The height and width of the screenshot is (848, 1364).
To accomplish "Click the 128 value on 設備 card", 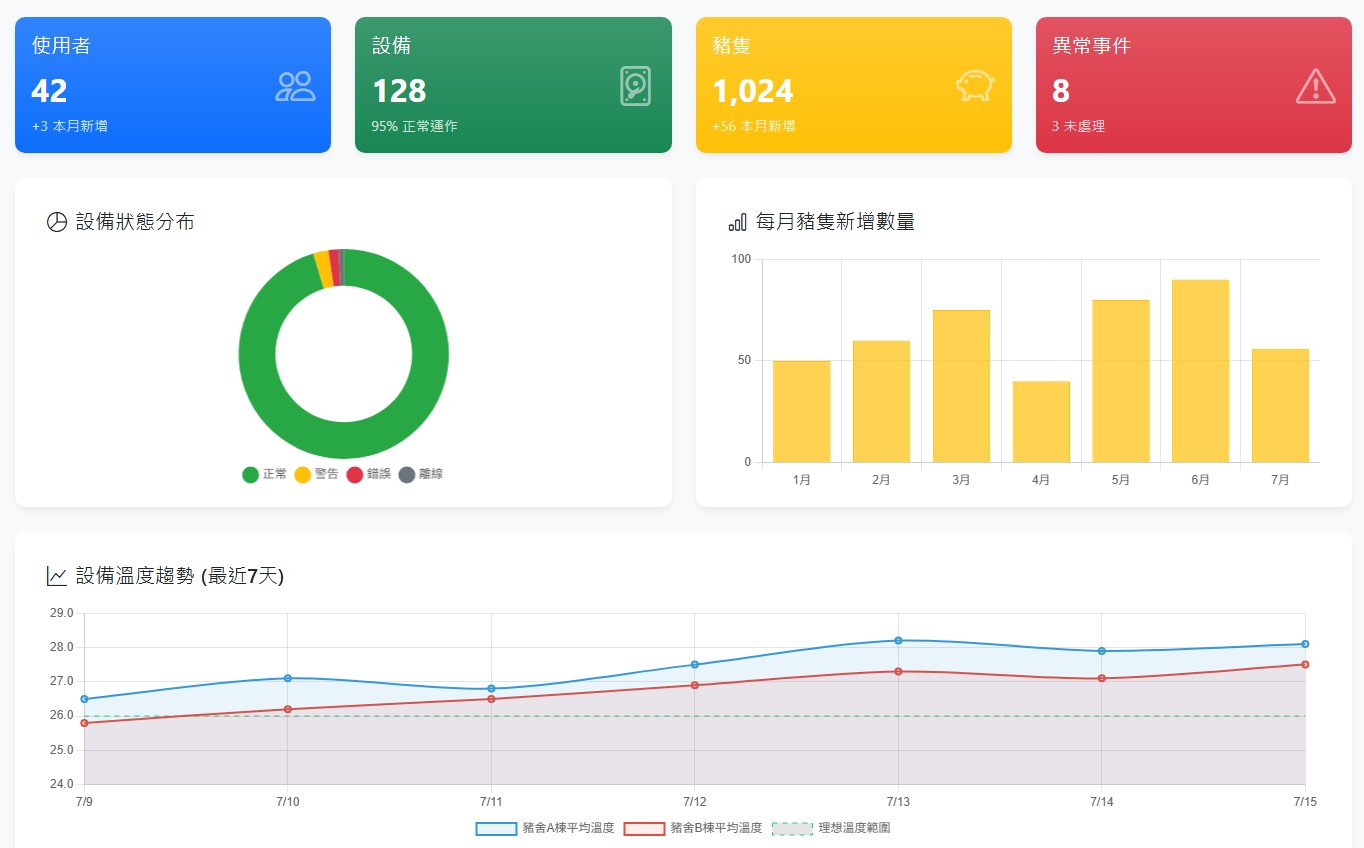I will 399,91.
